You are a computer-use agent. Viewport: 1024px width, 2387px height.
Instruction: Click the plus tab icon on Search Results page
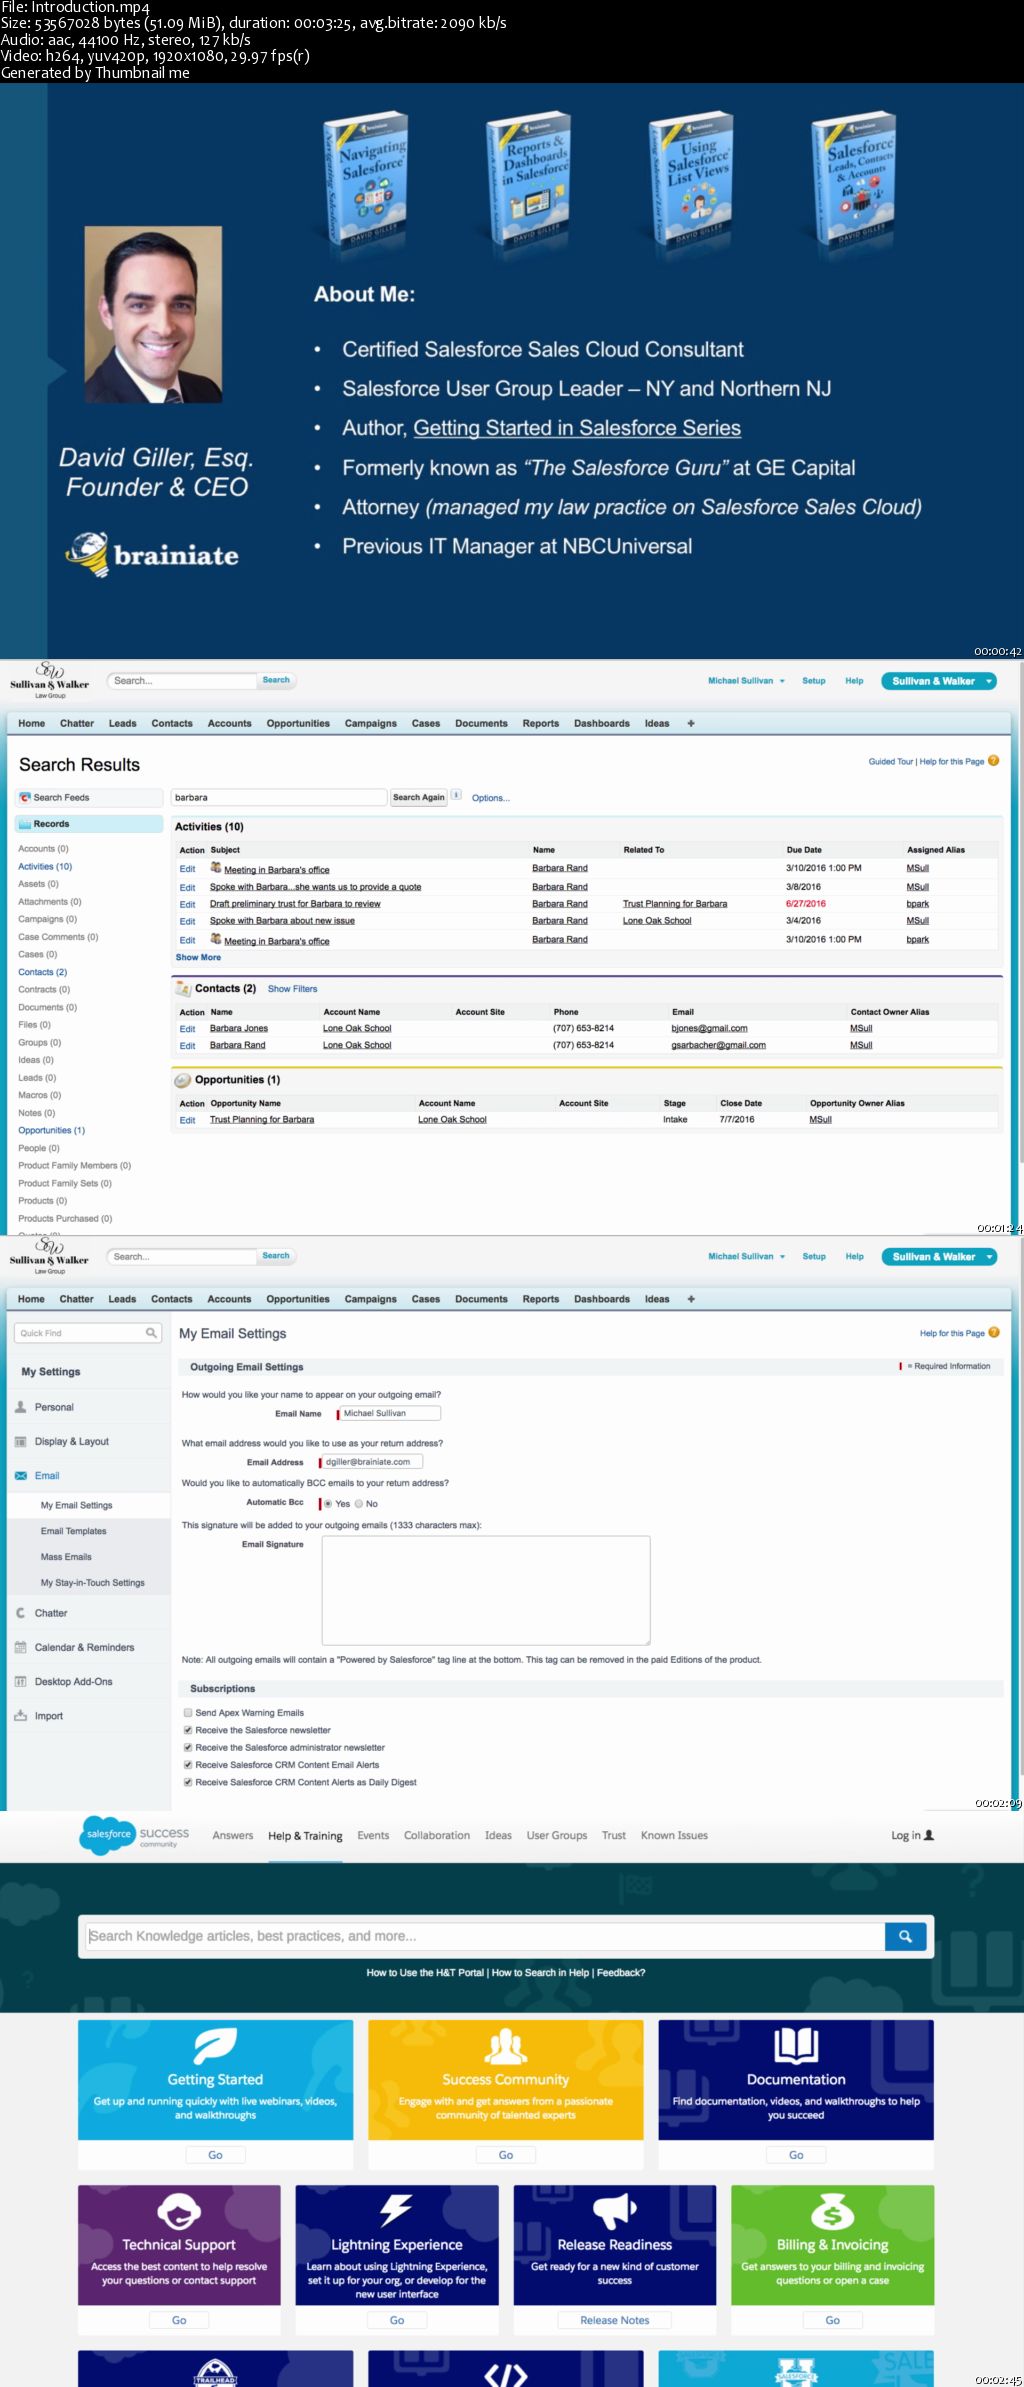point(690,723)
